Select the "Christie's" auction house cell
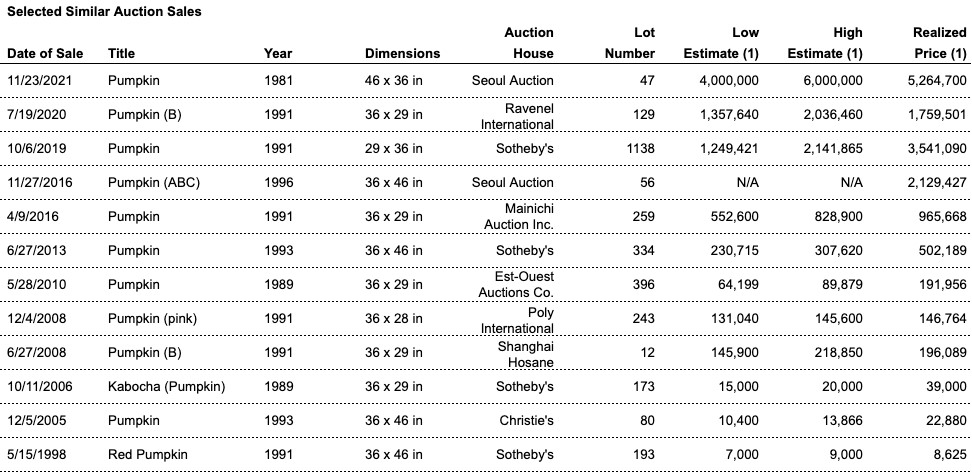972x476 pixels. [x=527, y=420]
